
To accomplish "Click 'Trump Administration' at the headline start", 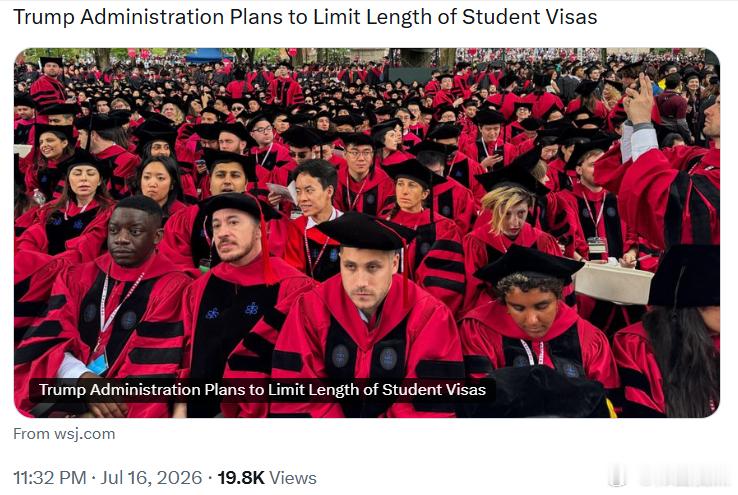I will tap(119, 17).
